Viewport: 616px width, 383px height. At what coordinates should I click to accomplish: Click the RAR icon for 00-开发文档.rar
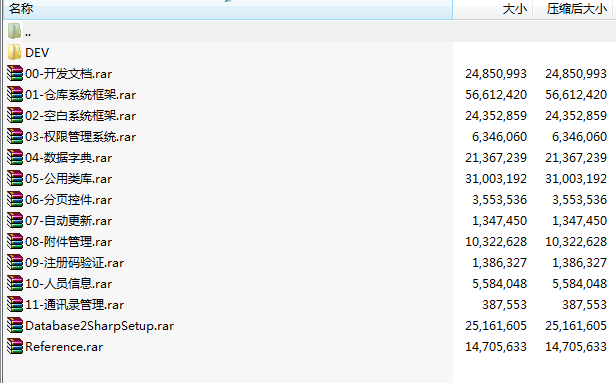pos(15,73)
